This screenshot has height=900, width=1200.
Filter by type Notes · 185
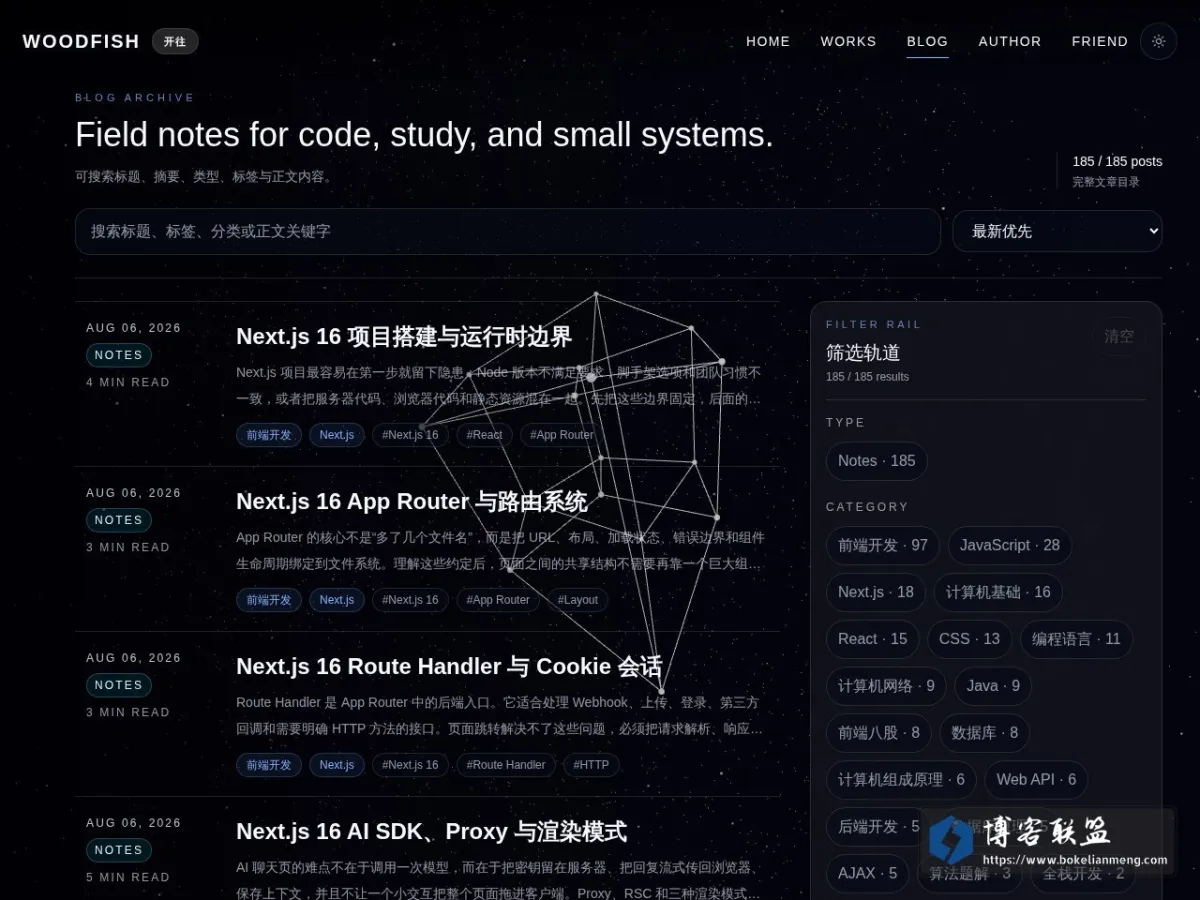click(877, 461)
